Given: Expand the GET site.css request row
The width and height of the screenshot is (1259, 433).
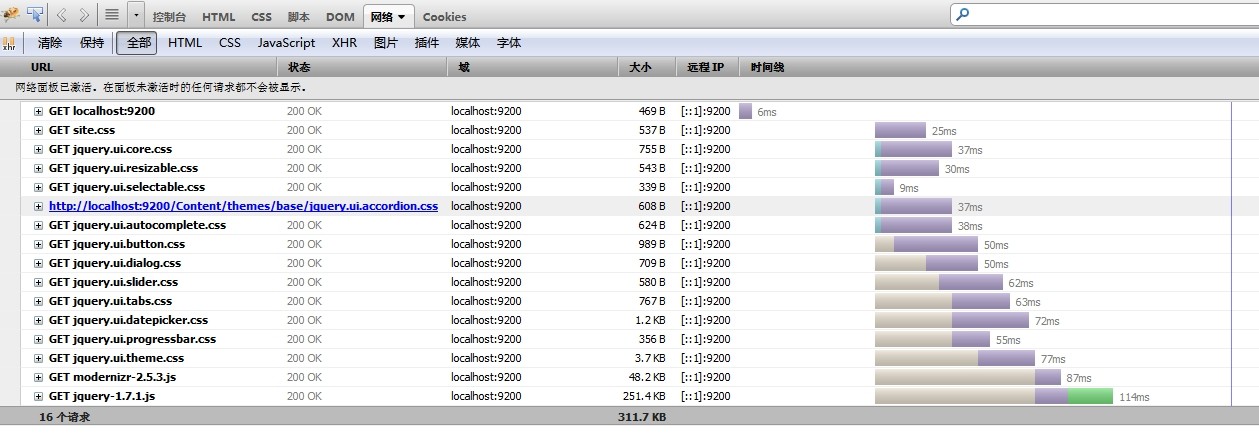Looking at the screenshot, I should coord(39,131).
